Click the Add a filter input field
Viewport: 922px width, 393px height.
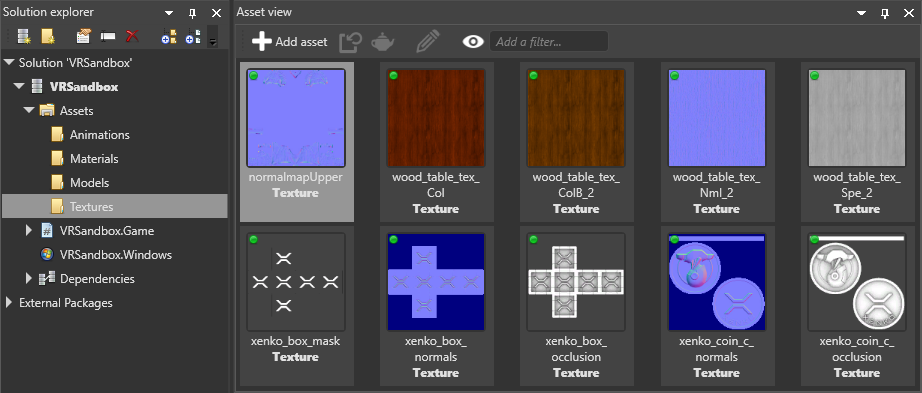point(549,42)
